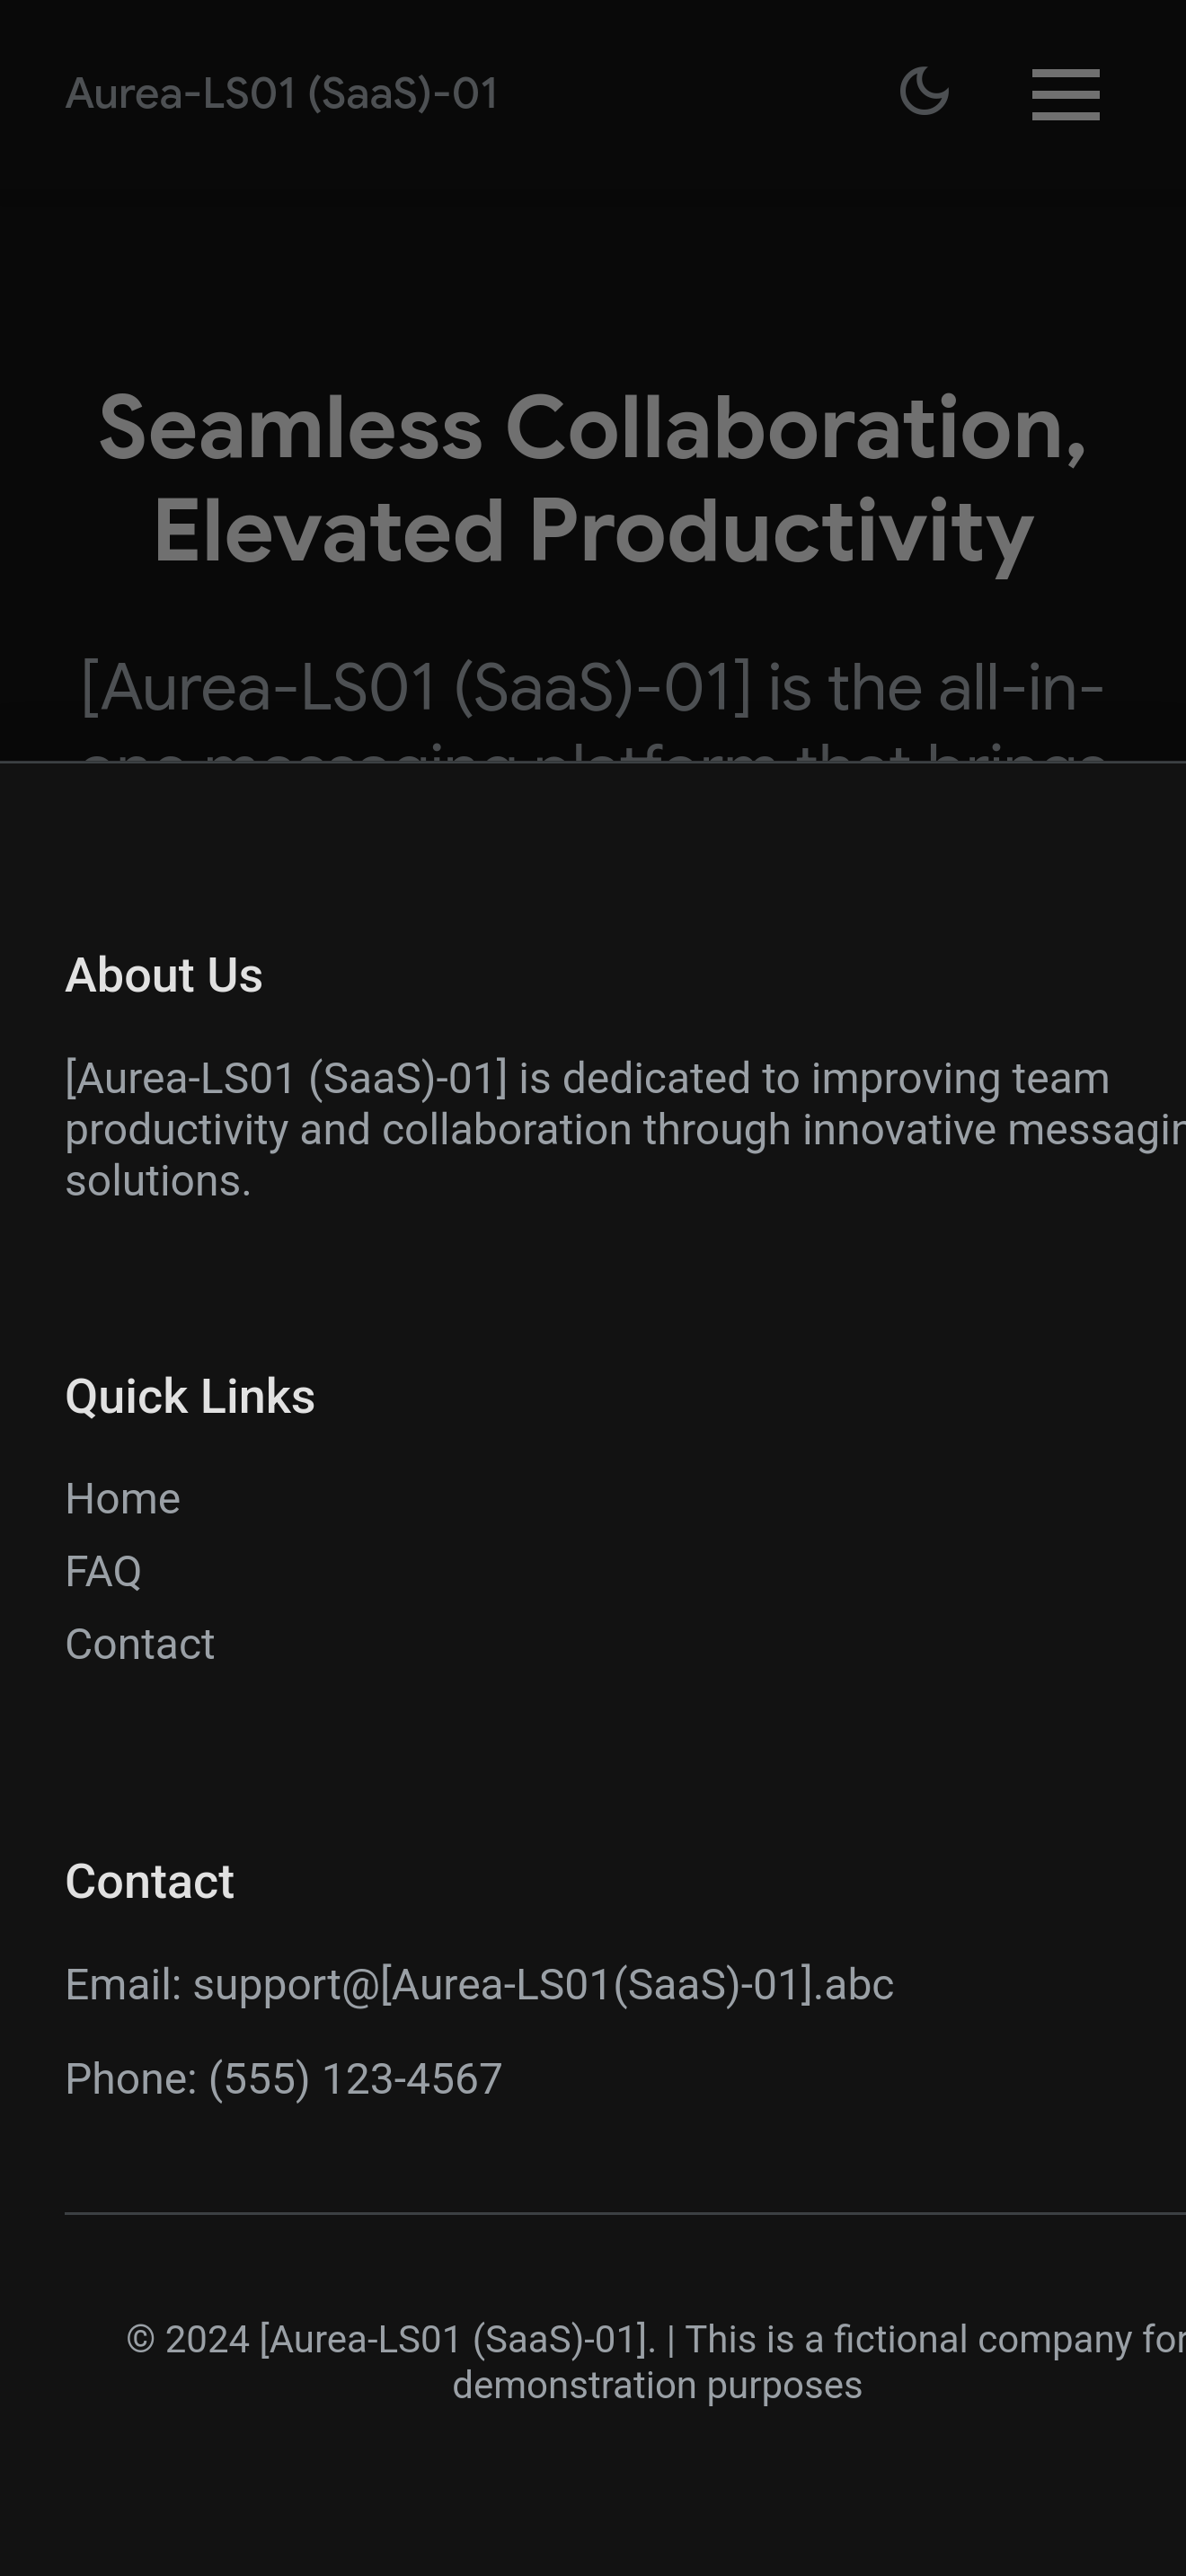Click the support email address

(543, 1984)
